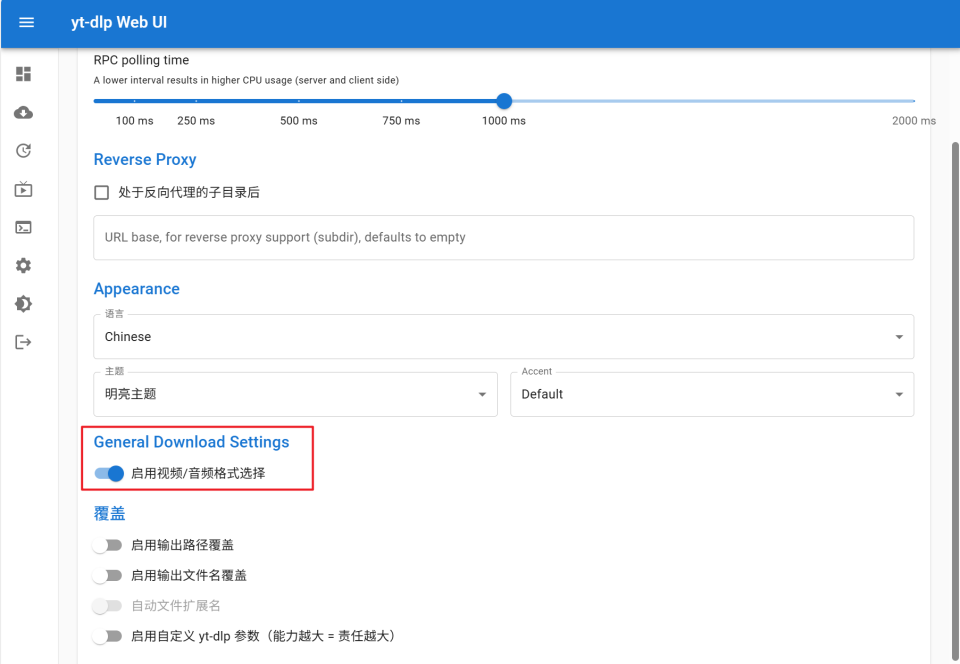Click the Reverse Proxy heading
Viewport: 960px width, 664px height.
coord(145,160)
